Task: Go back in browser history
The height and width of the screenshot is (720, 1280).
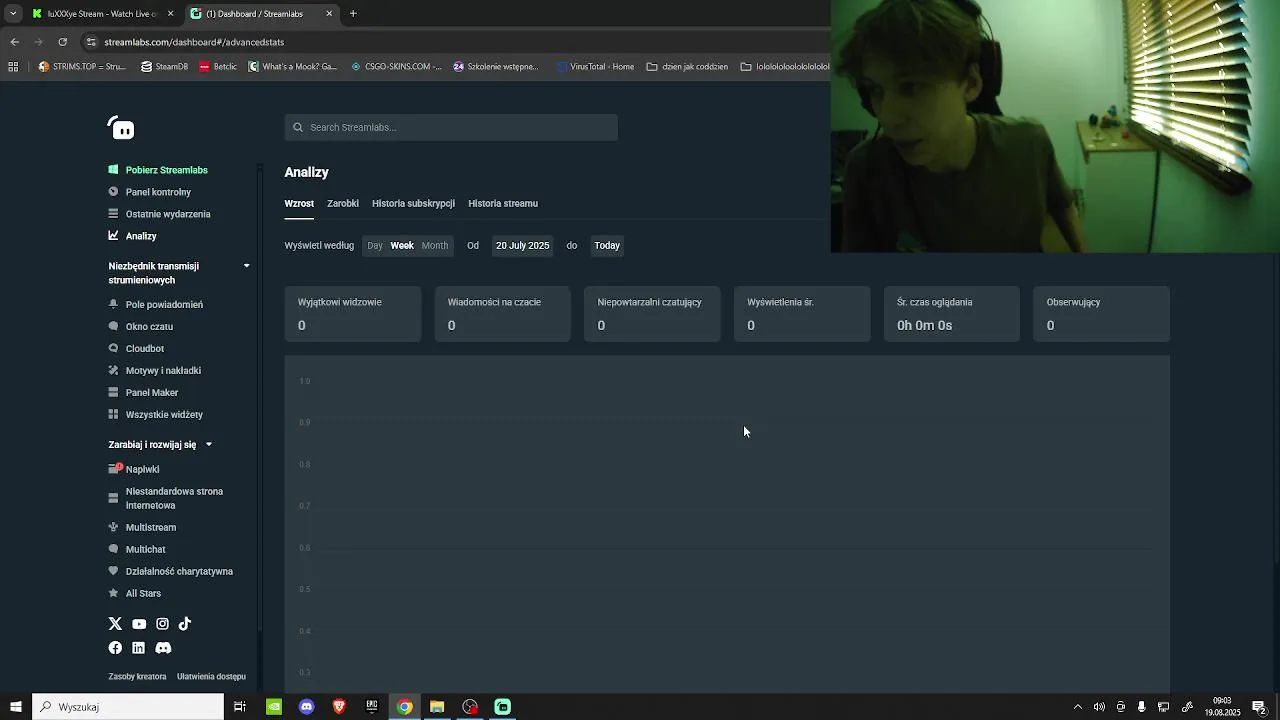Action: pyautogui.click(x=14, y=42)
